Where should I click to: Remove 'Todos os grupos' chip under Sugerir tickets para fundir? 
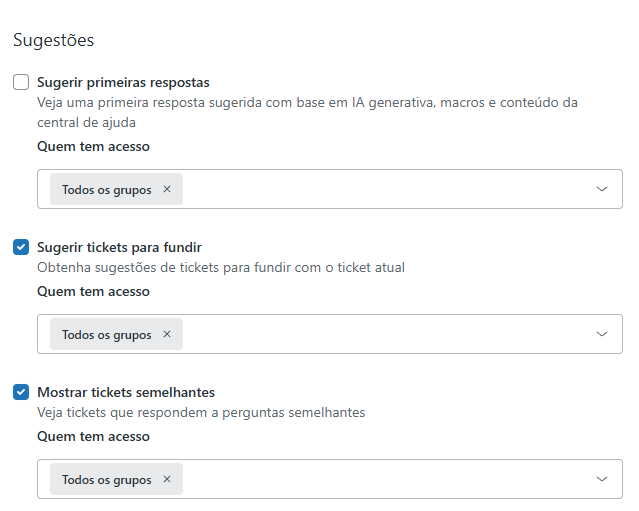167,334
